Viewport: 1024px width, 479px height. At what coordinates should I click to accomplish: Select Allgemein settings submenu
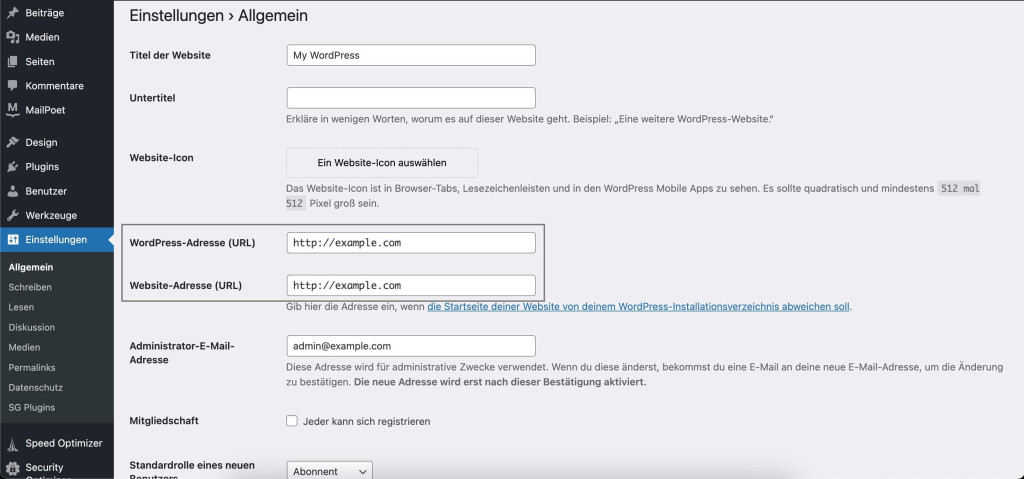[x=31, y=267]
